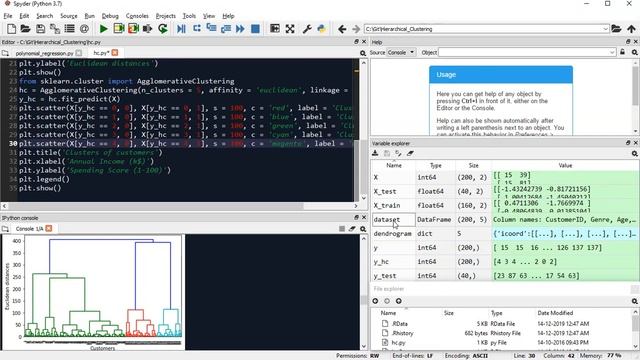Step into function debug icon

[211, 29]
